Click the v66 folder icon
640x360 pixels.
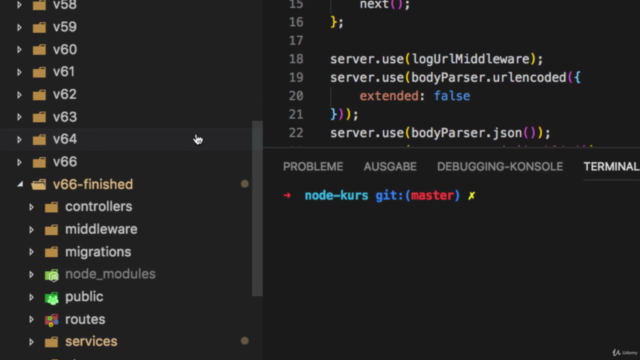point(39,162)
